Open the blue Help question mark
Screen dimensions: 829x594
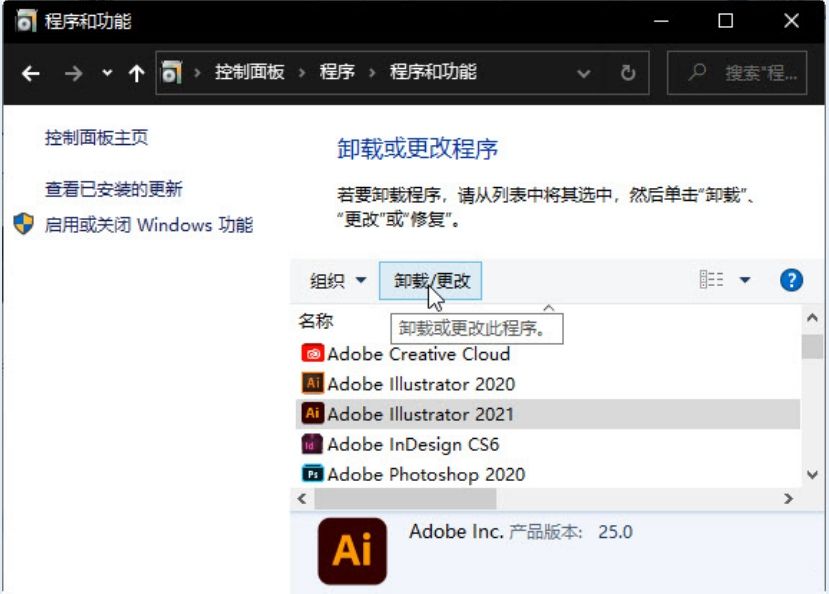[x=791, y=280]
